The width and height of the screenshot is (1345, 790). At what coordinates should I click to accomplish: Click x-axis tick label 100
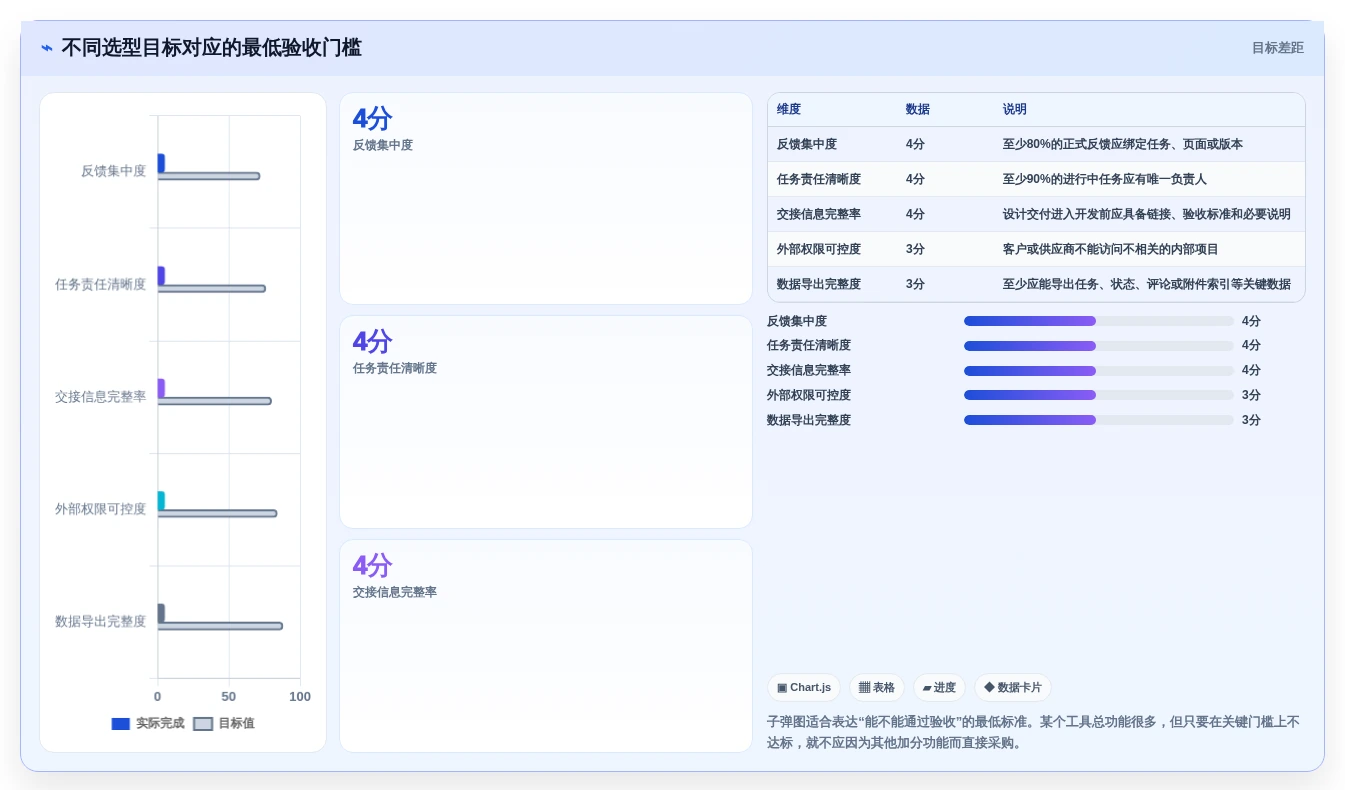[x=300, y=697]
